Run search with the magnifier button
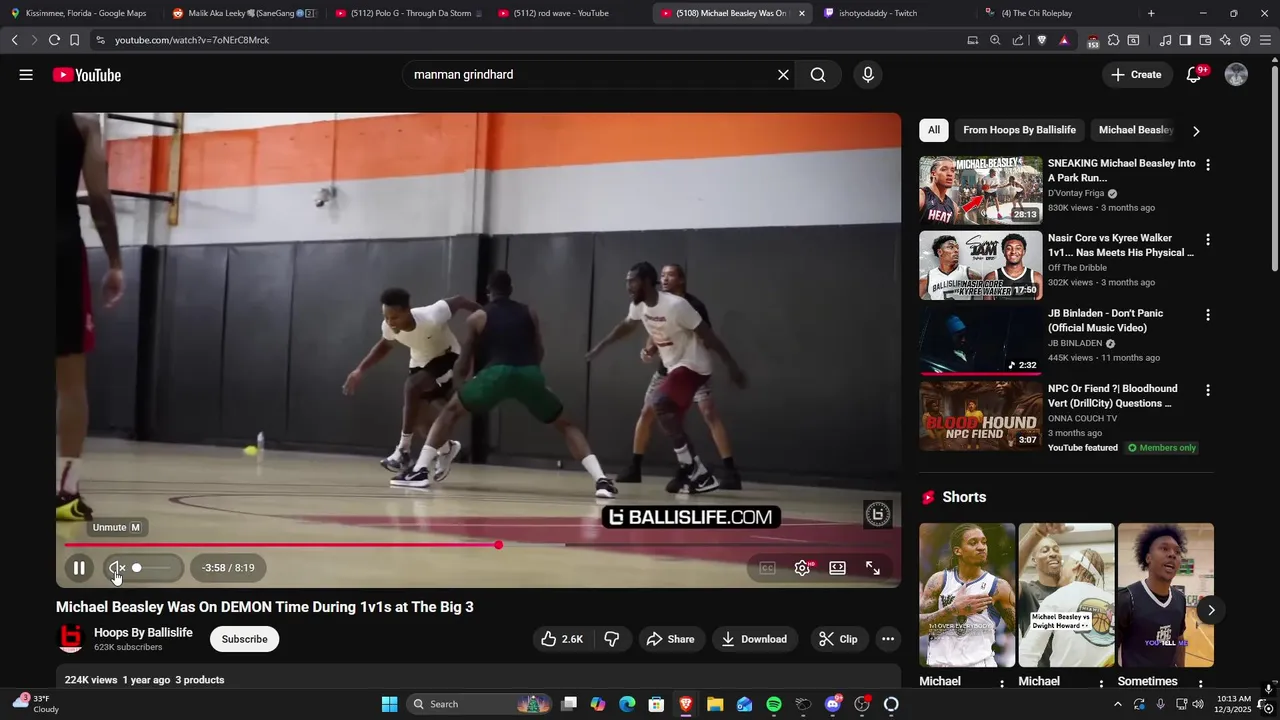Viewport: 1280px width, 720px height. coord(818,75)
